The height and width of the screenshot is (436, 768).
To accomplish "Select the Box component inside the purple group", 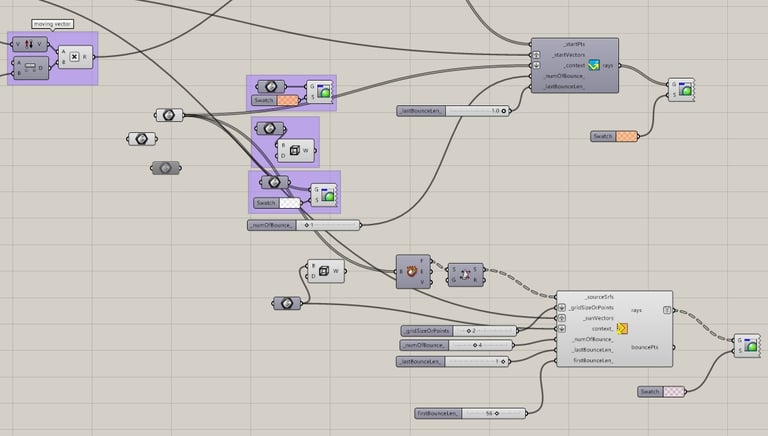I will pyautogui.click(x=295, y=150).
